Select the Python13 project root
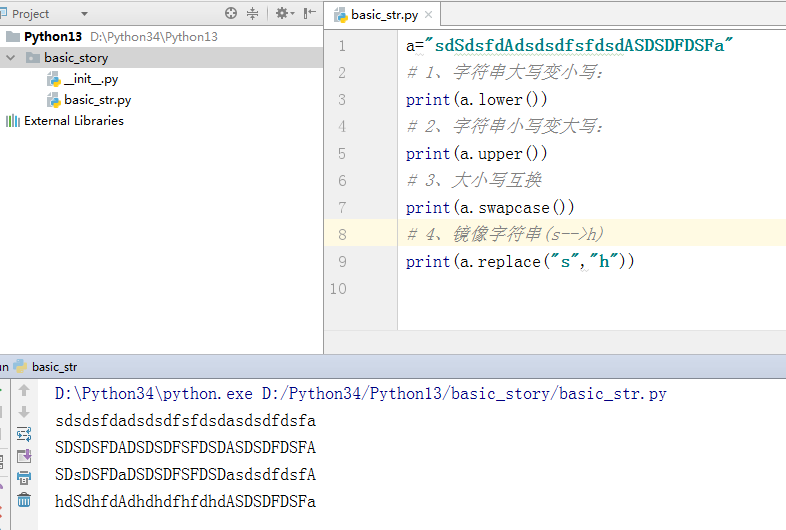The width and height of the screenshot is (786, 530). tap(53, 36)
